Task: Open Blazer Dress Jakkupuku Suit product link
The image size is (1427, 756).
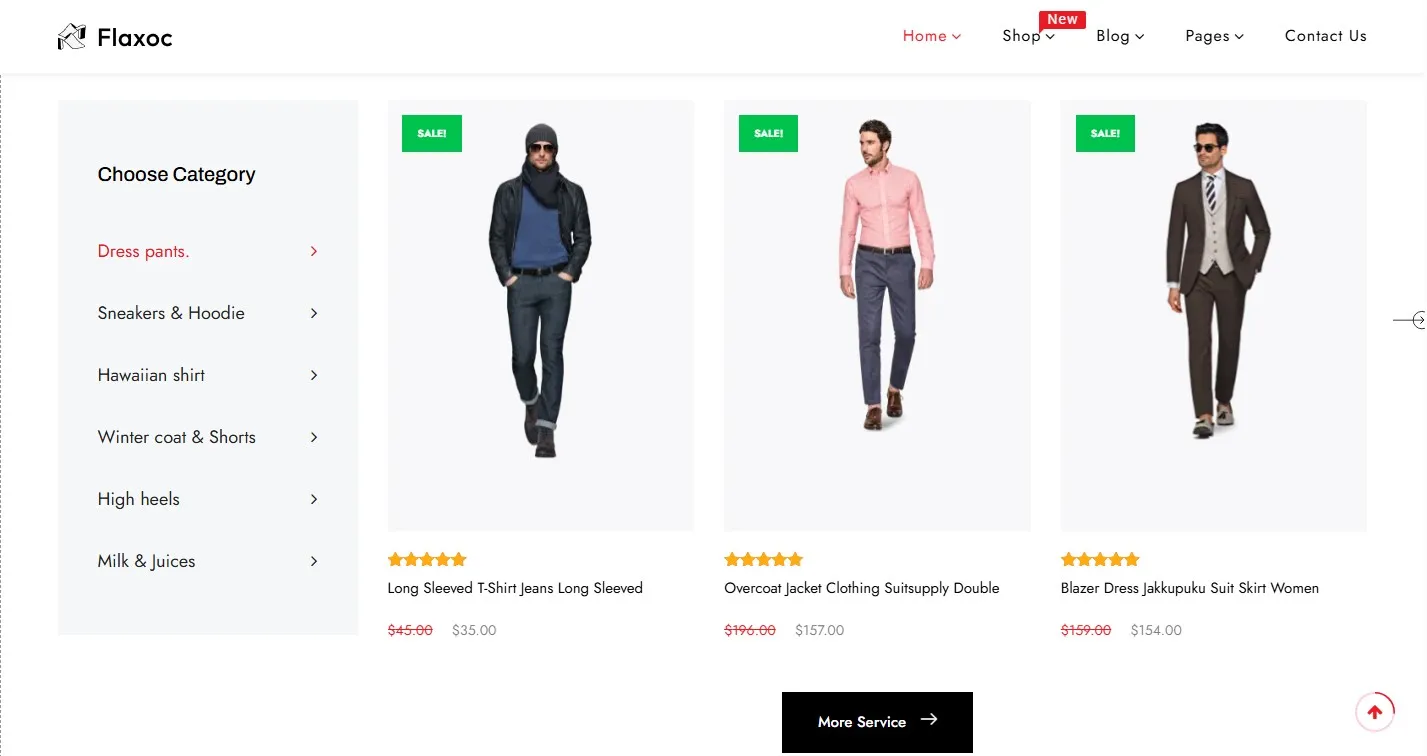Action: point(1189,588)
